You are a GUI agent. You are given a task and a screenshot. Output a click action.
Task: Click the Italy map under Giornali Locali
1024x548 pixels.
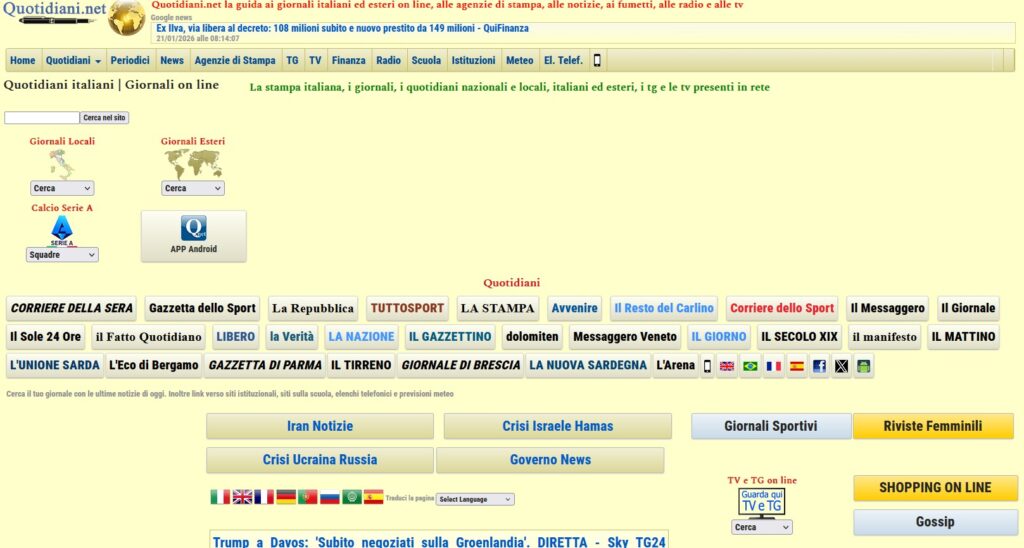pyautogui.click(x=62, y=164)
